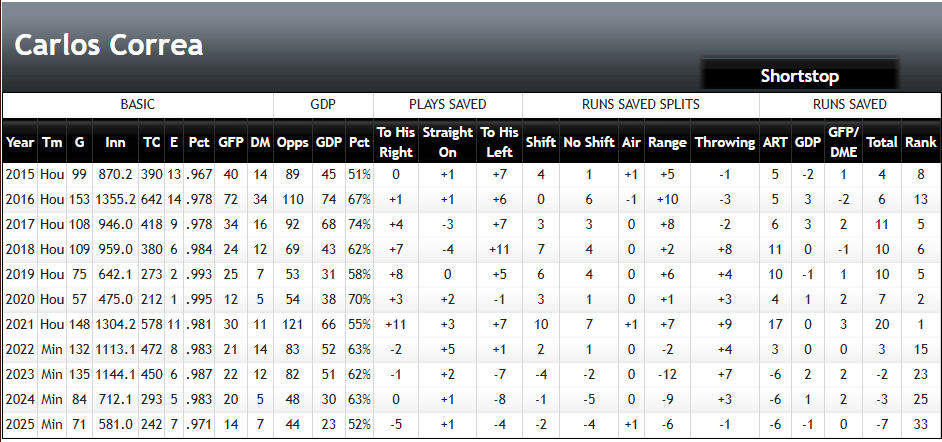The height and width of the screenshot is (442, 942).
Task: Open the Shortstop position selector
Action: pyautogui.click(x=798, y=76)
